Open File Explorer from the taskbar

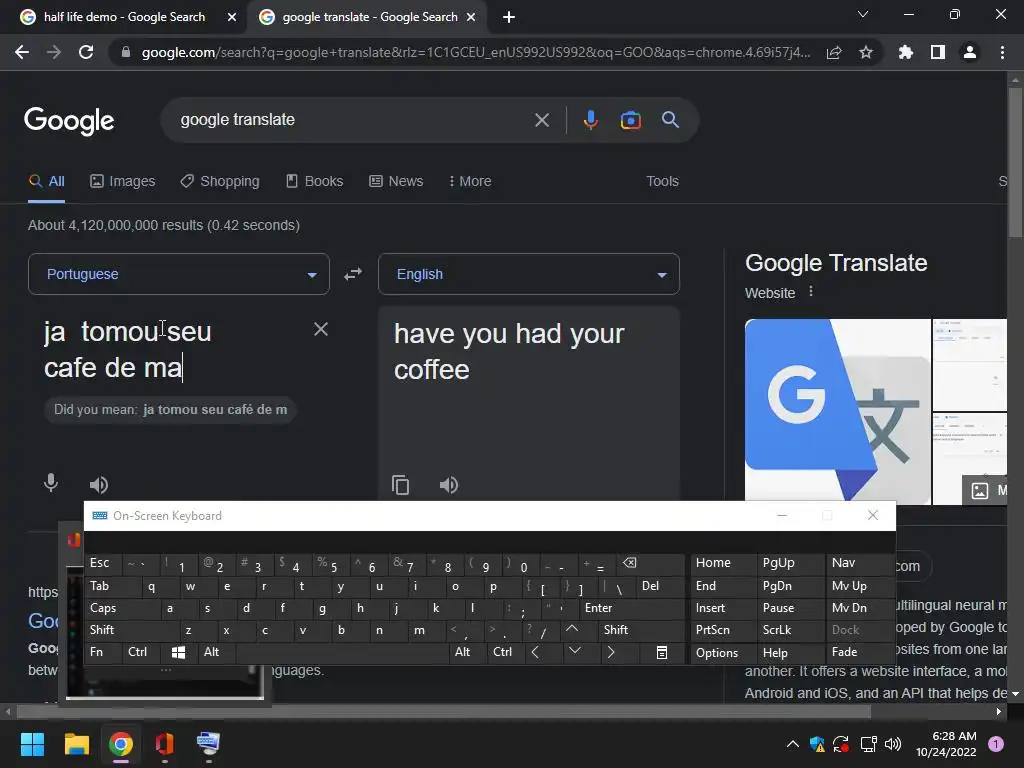(x=76, y=744)
